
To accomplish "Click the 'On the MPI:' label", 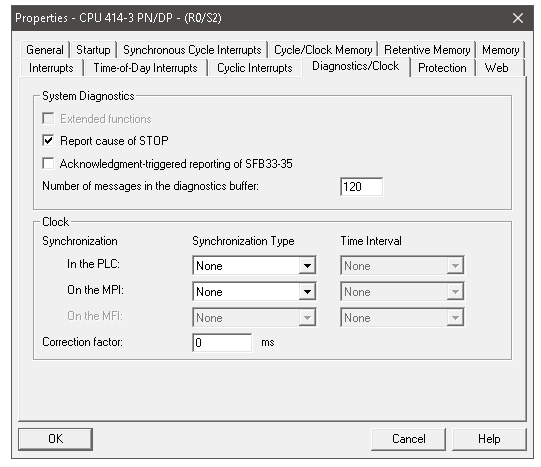I will 96,290.
